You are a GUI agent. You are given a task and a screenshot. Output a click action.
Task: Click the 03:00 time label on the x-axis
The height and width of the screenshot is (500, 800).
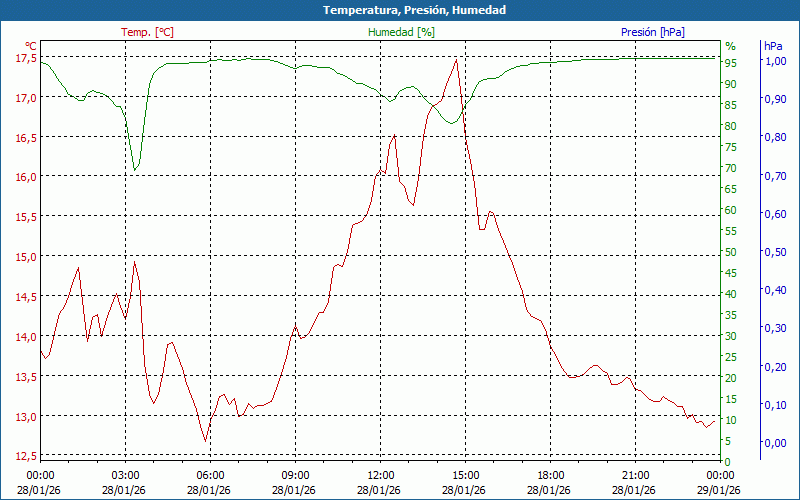pos(125,475)
